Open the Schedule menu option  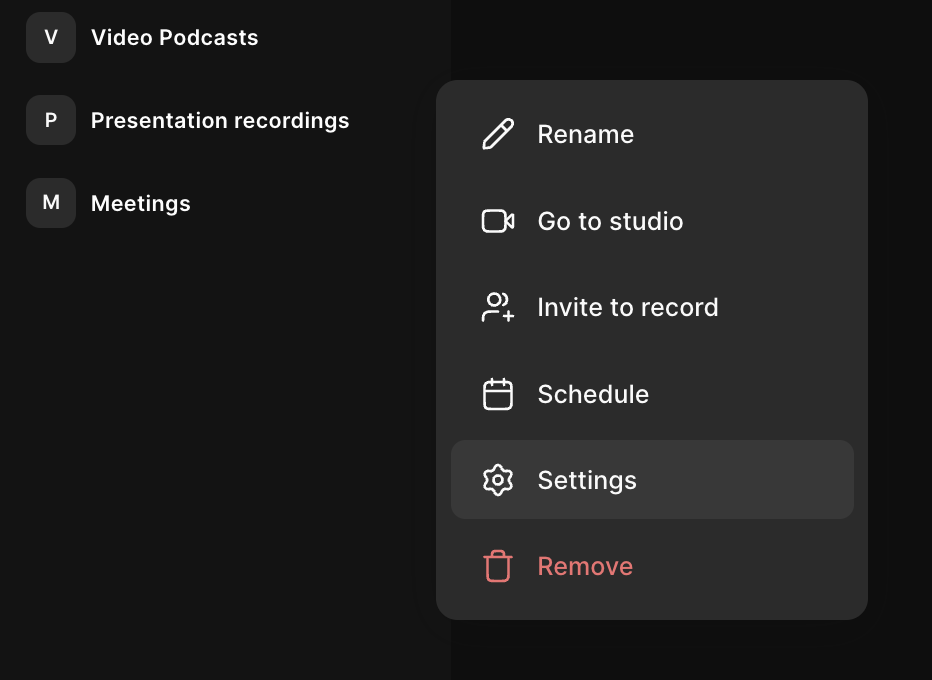[x=652, y=394]
